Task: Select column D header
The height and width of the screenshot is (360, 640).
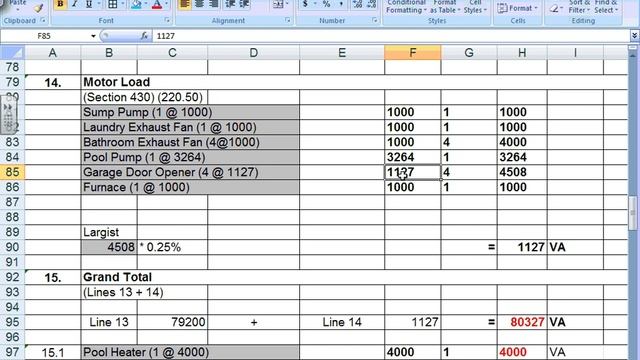Action: point(253,53)
